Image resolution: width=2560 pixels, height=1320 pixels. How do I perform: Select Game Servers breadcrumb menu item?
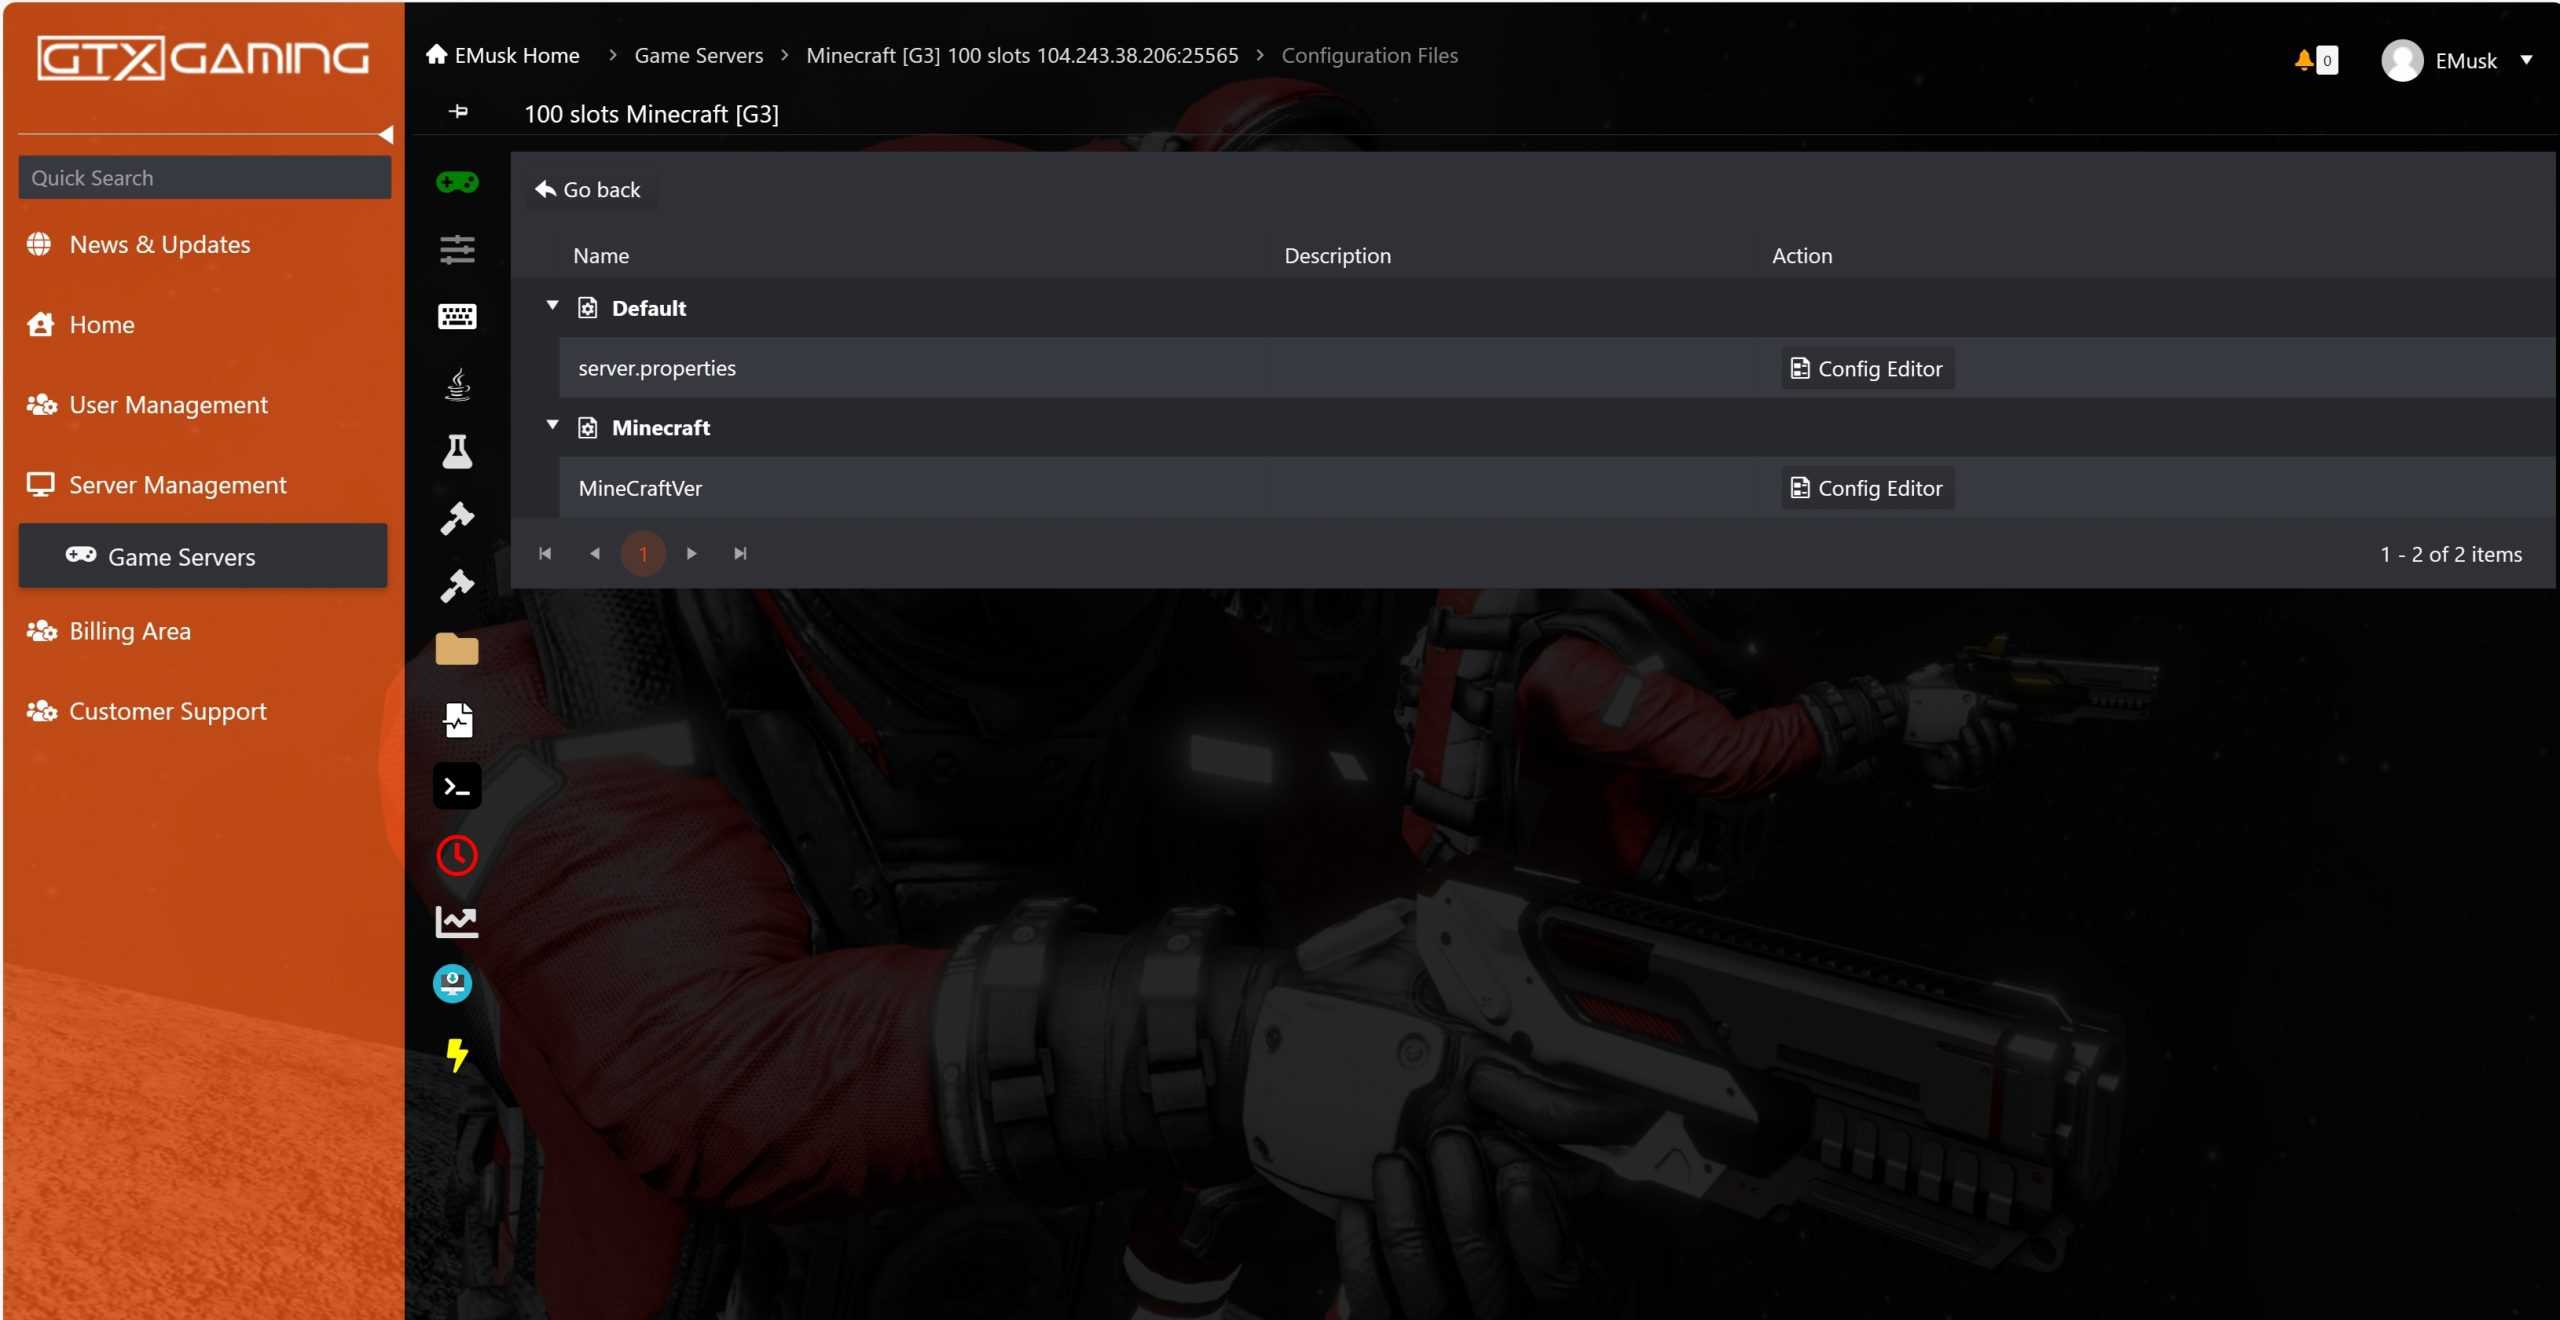pyautogui.click(x=697, y=56)
